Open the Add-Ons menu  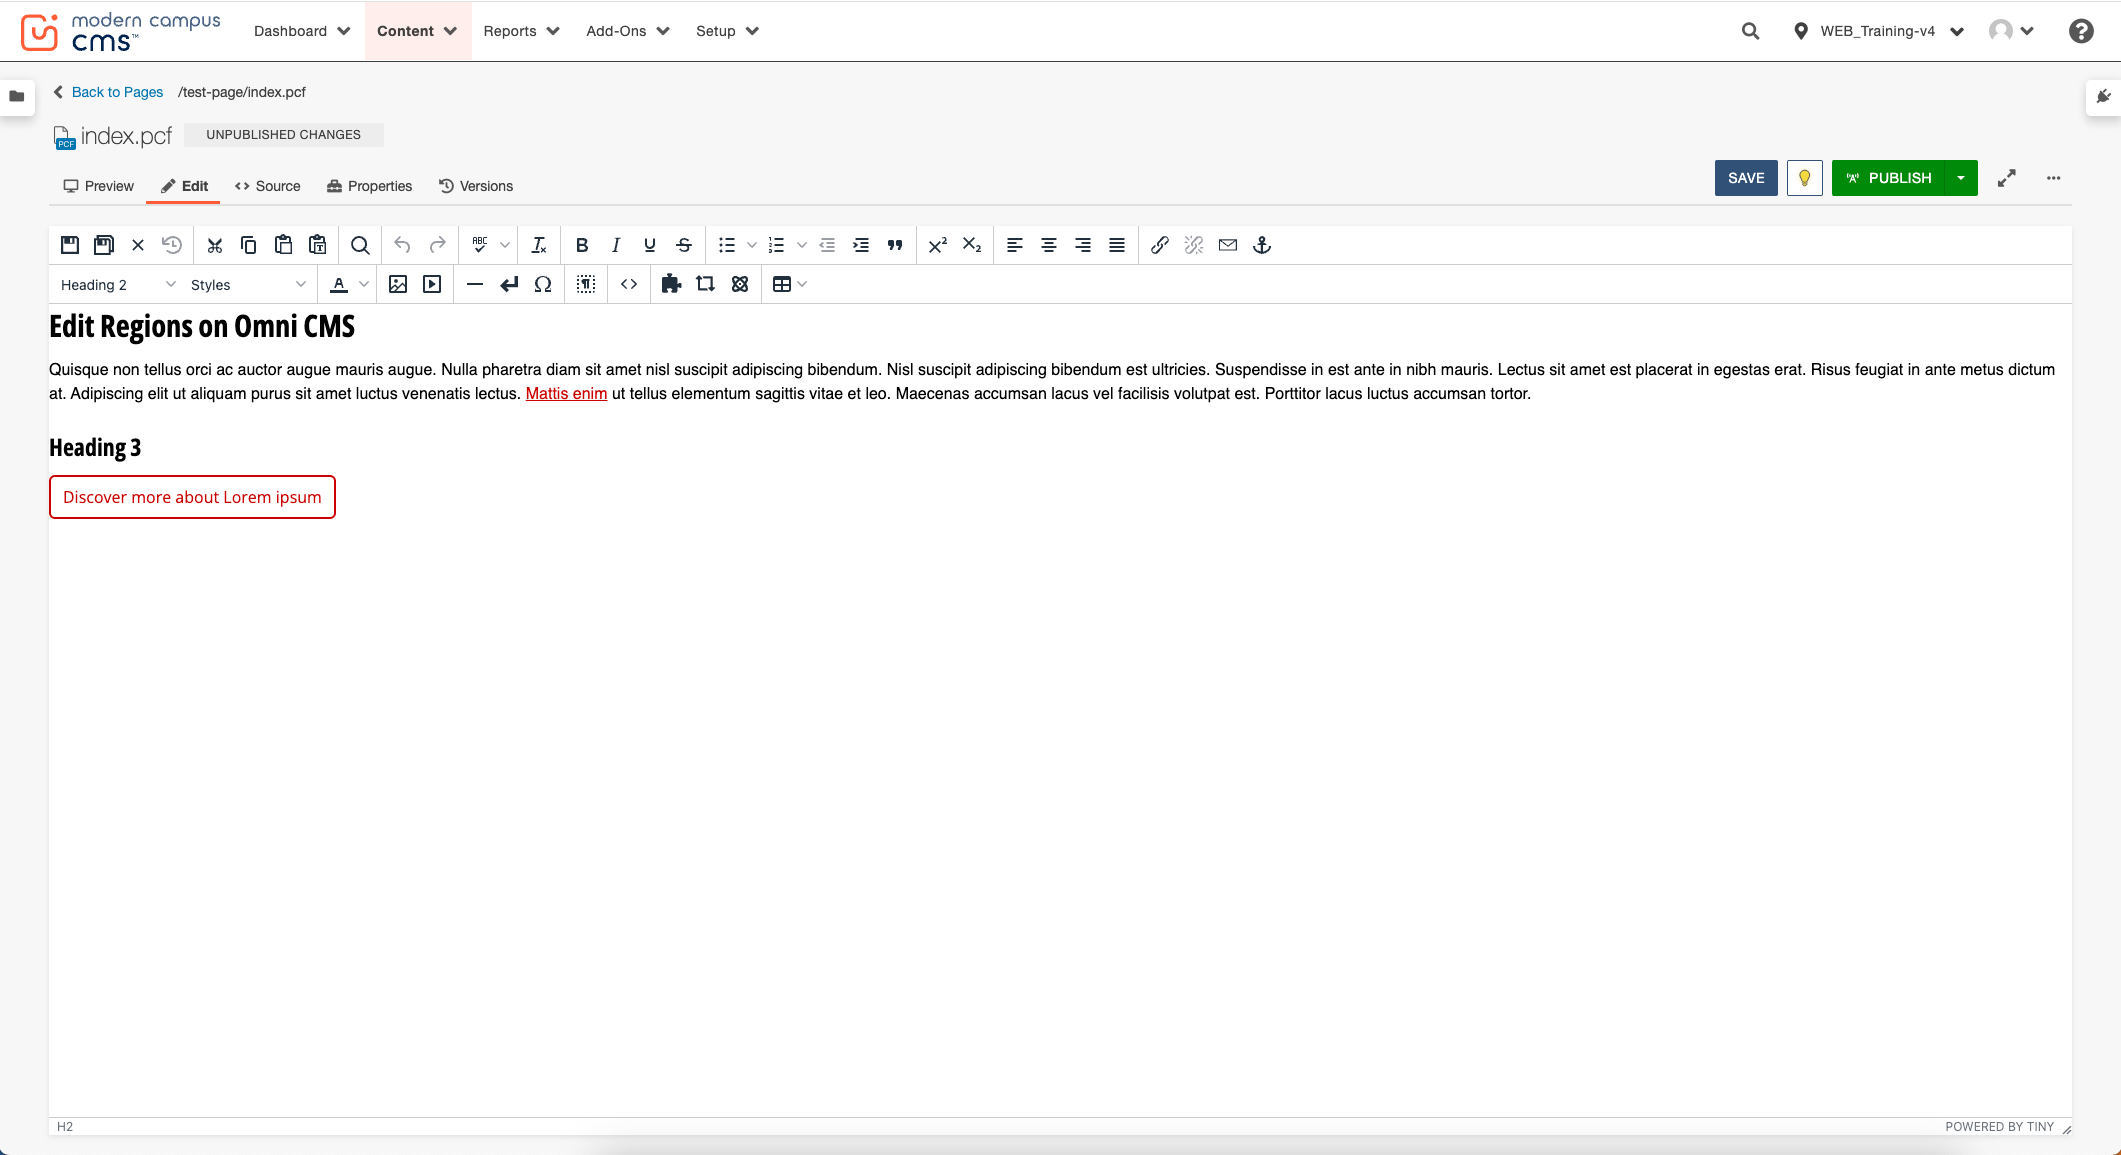(628, 31)
